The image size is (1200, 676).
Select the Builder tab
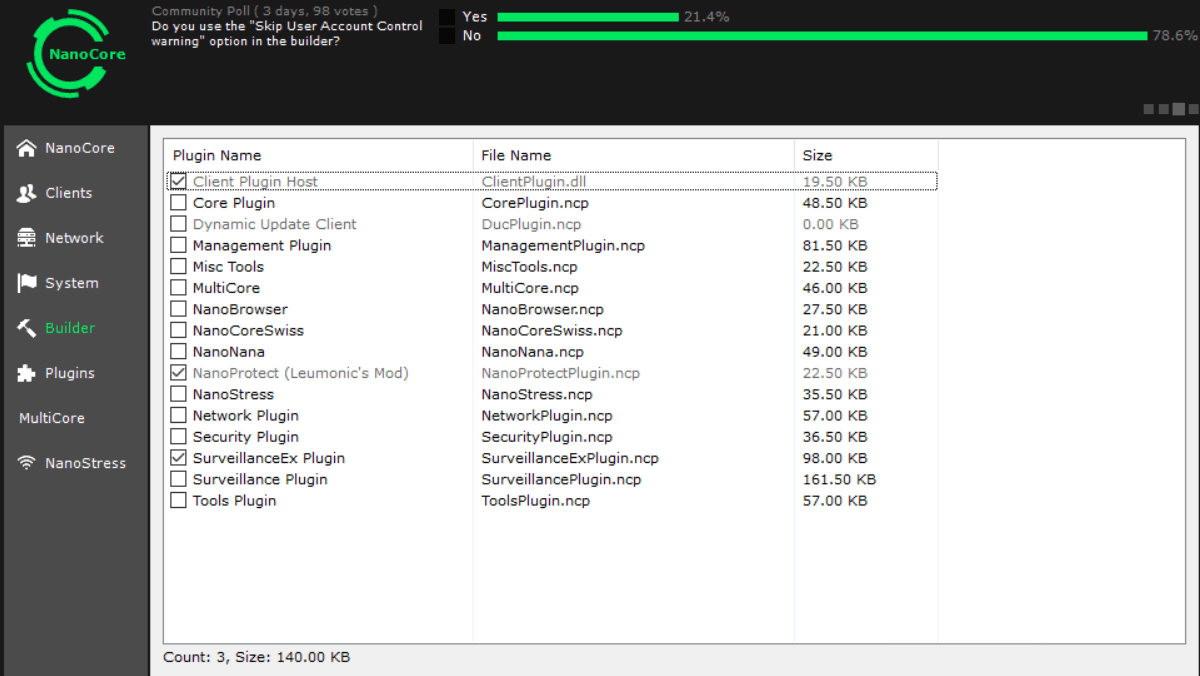75,328
